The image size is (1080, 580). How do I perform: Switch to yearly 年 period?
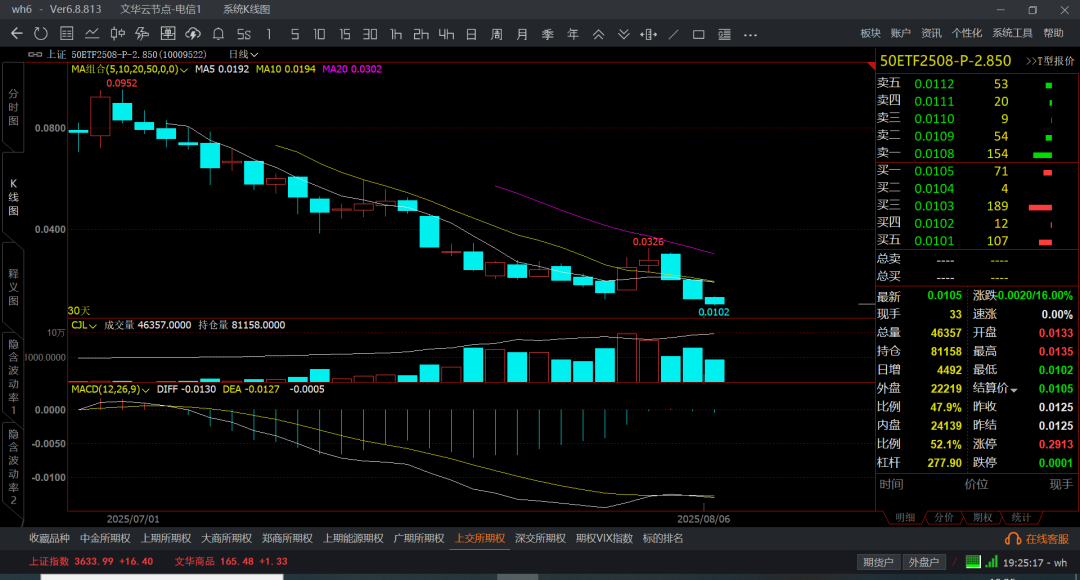[x=572, y=34]
